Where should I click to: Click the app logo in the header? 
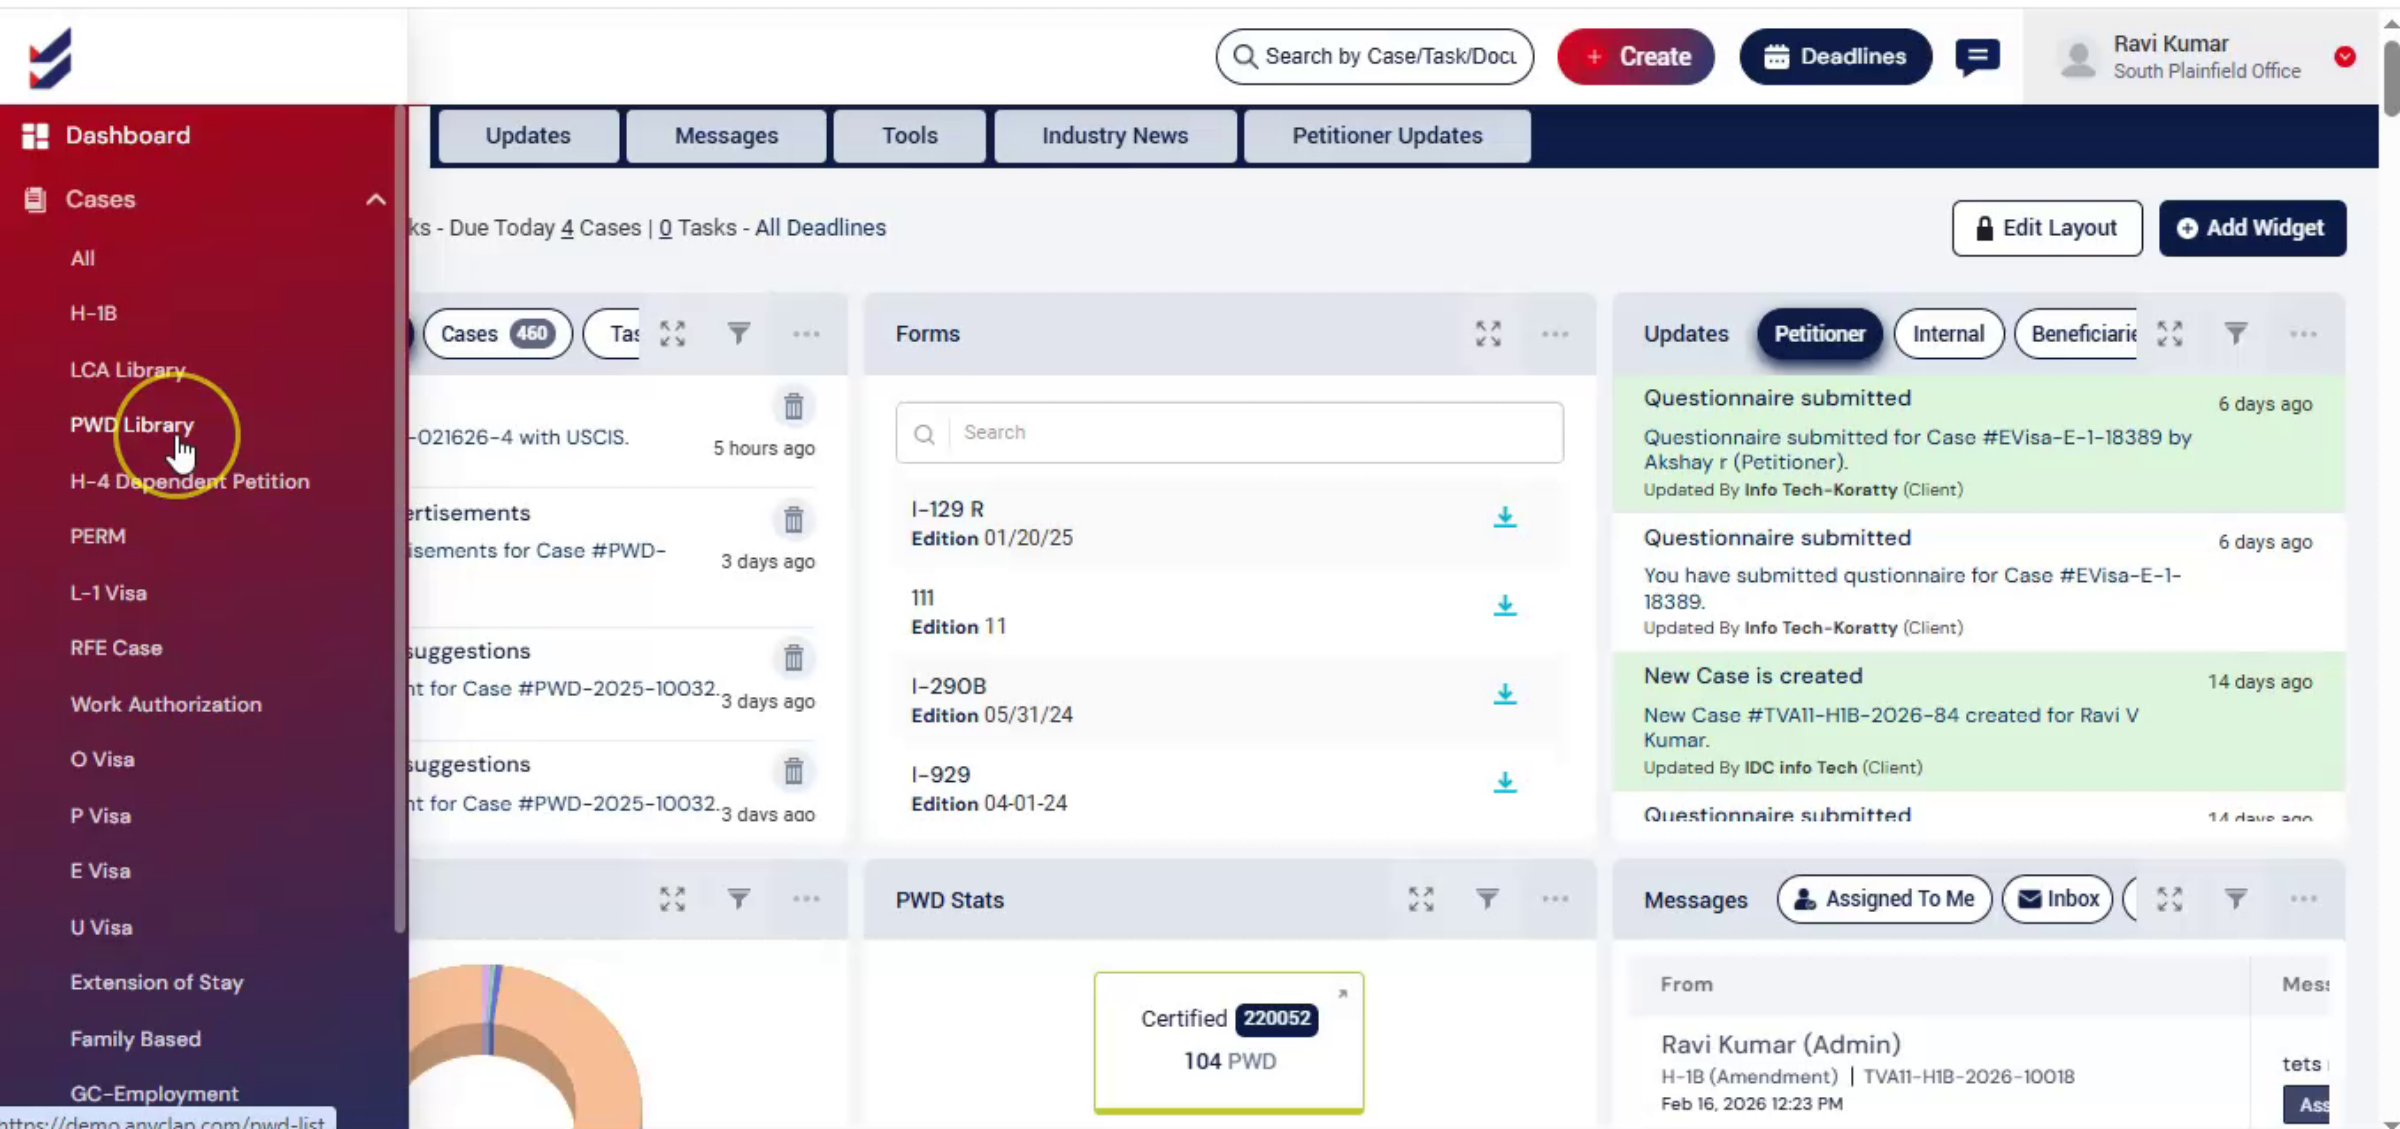(50, 58)
